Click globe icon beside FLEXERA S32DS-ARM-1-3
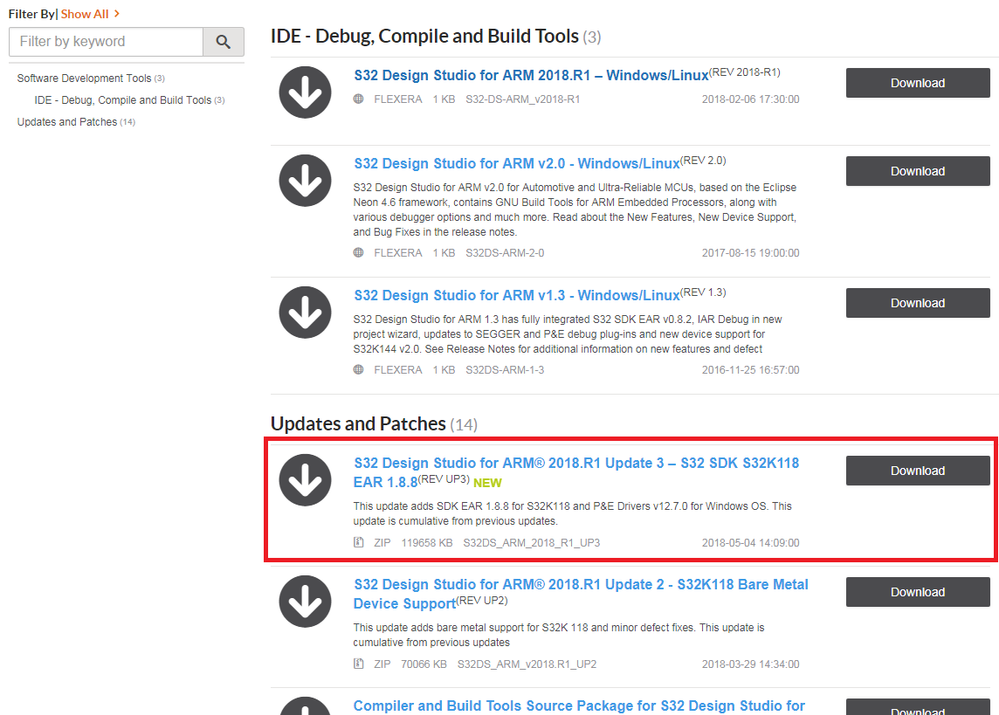 click(359, 370)
